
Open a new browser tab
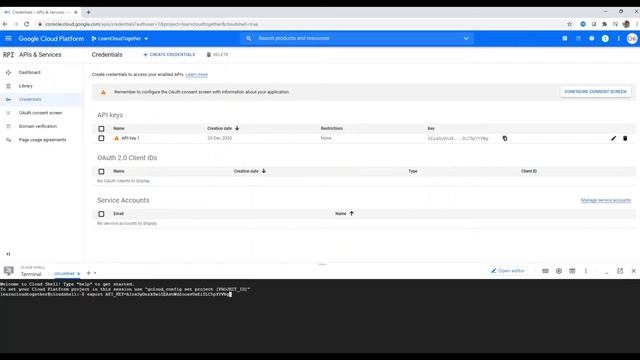click(x=88, y=12)
